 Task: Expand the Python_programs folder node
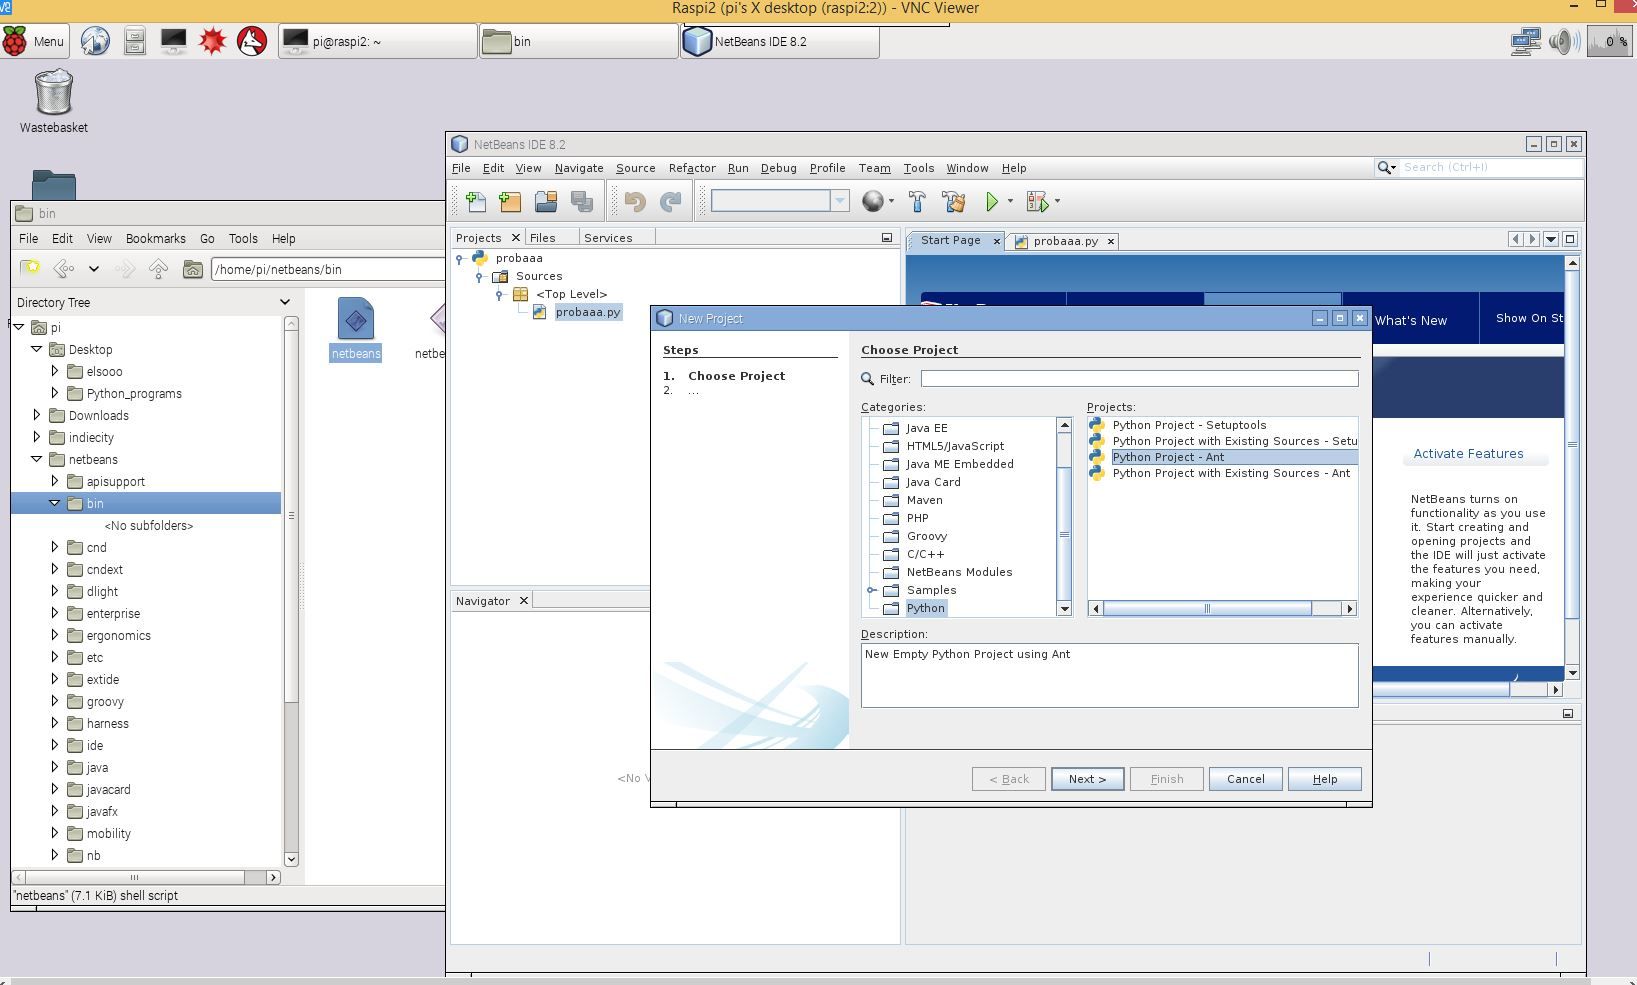(x=55, y=393)
